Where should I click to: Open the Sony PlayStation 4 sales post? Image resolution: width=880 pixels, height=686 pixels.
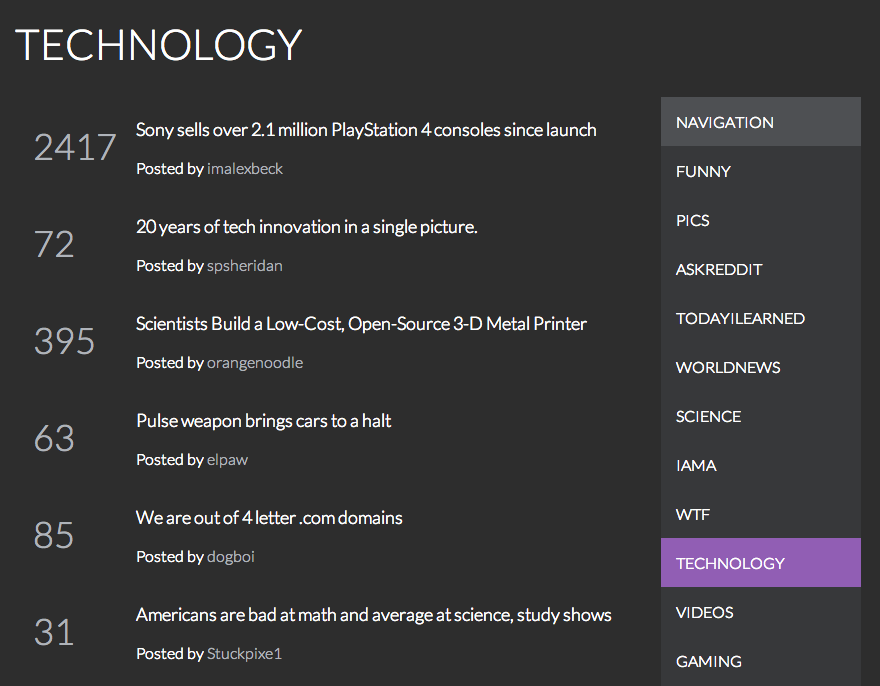tap(366, 130)
